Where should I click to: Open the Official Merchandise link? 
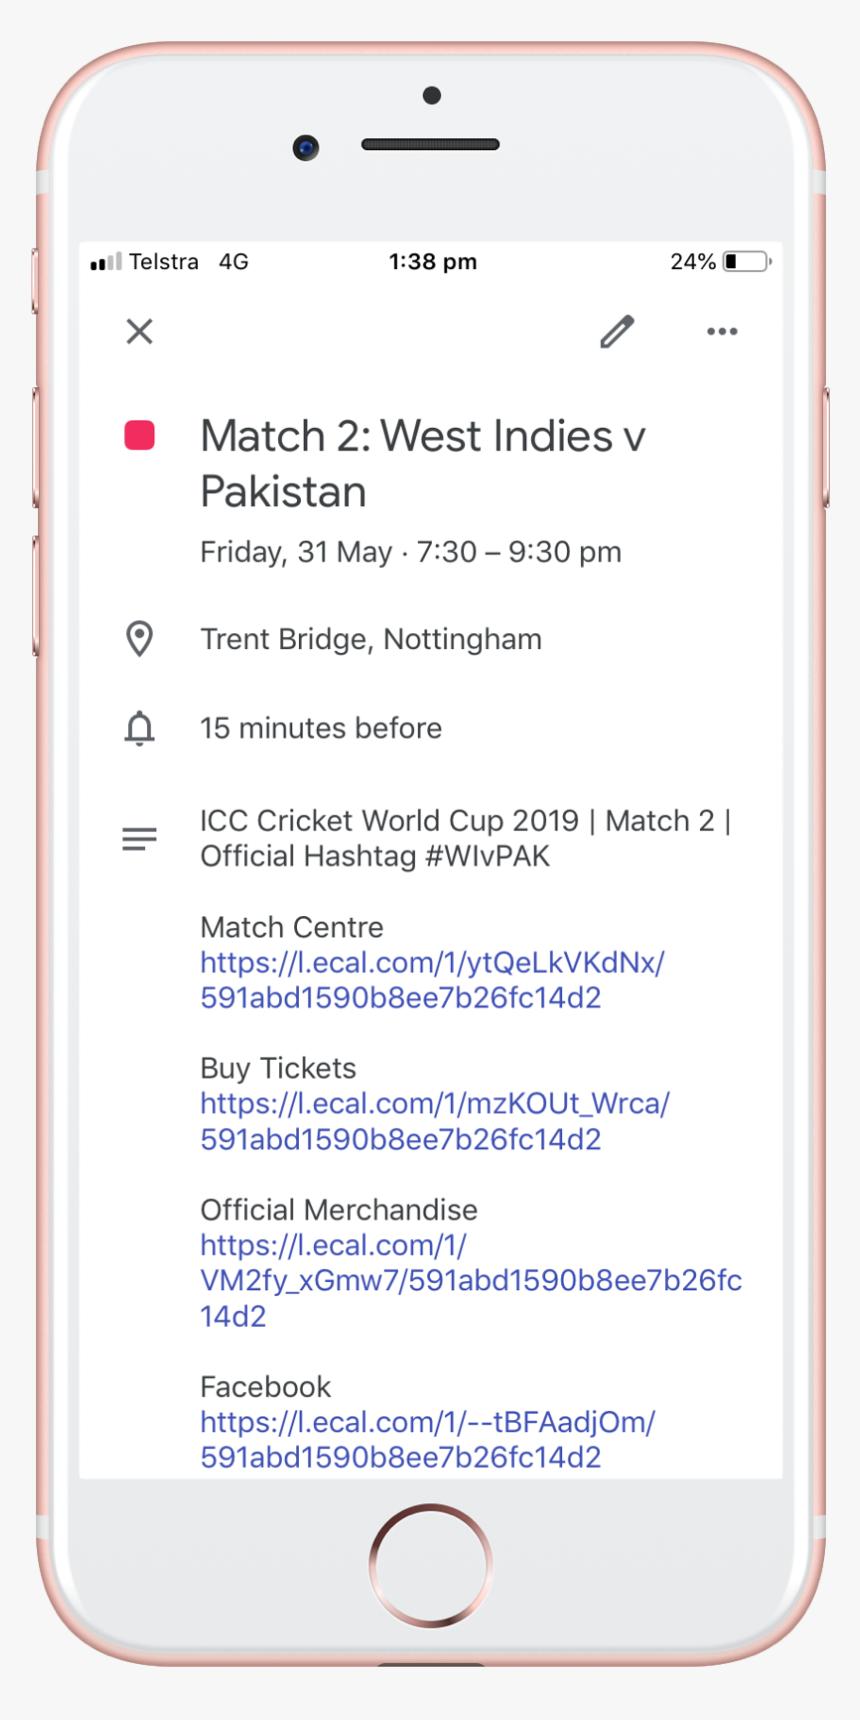(470, 1280)
